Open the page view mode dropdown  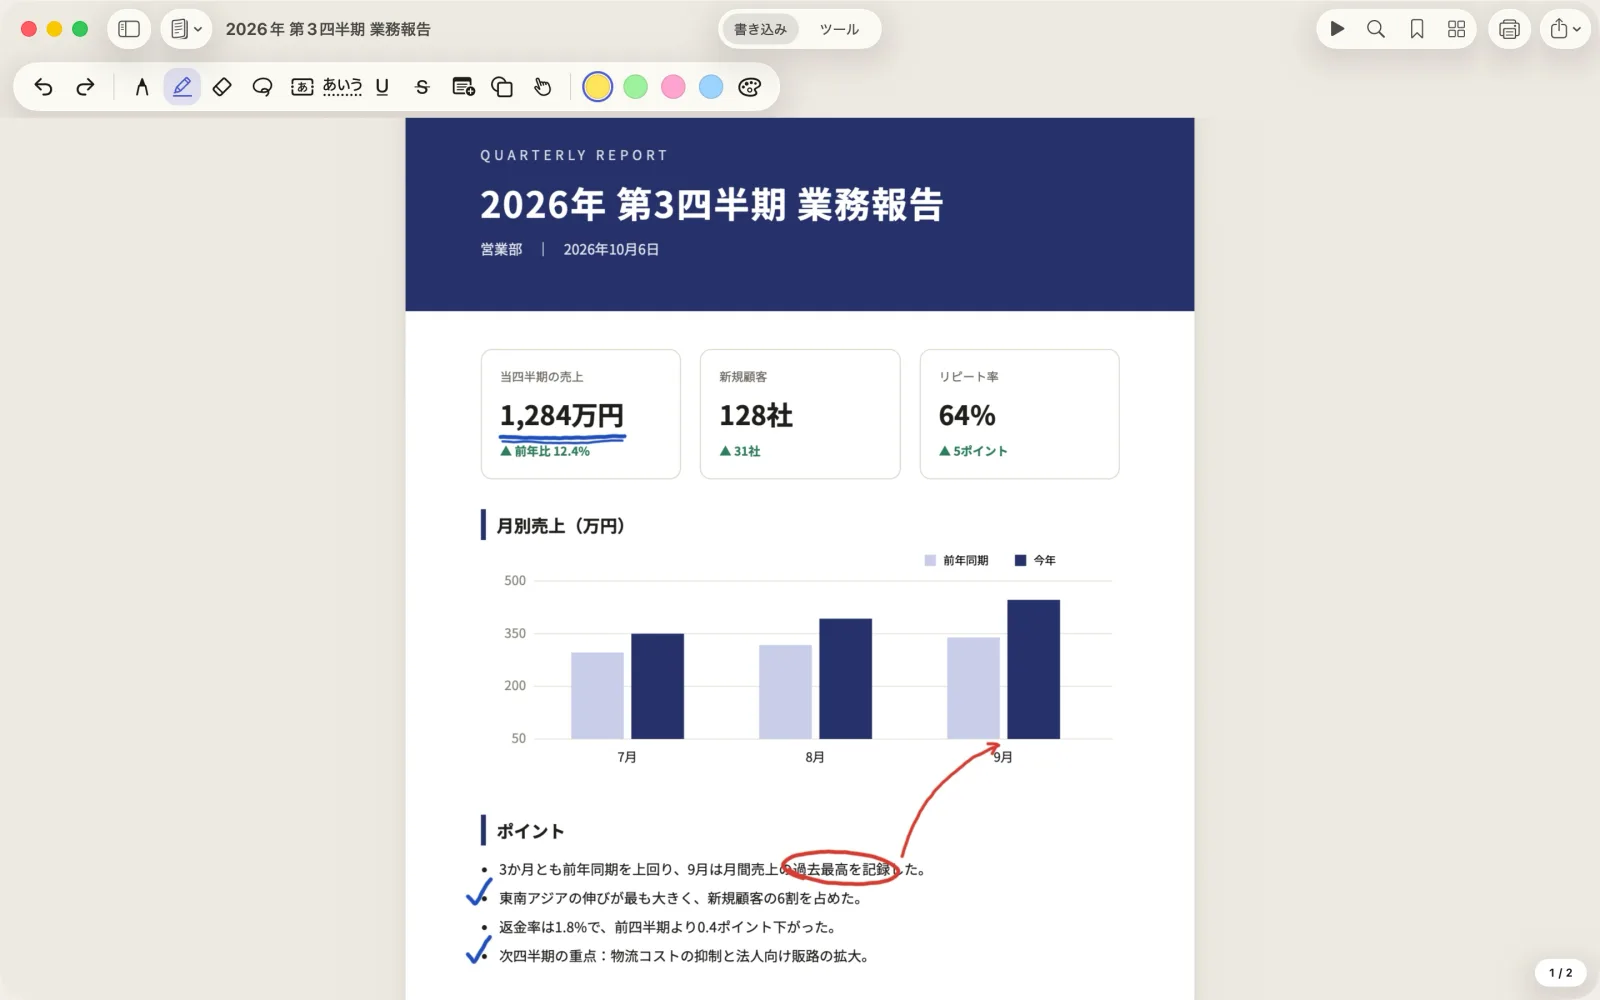click(186, 29)
